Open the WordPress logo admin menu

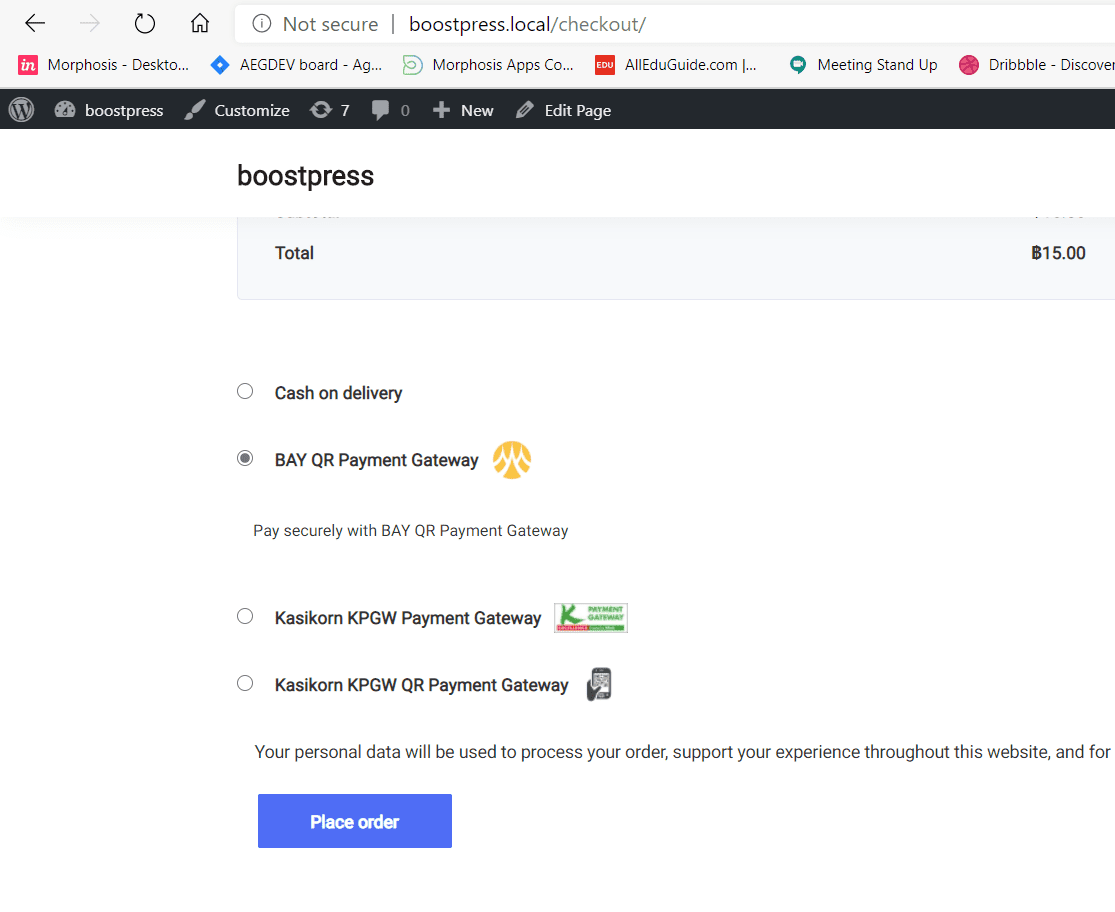[x=21, y=110]
